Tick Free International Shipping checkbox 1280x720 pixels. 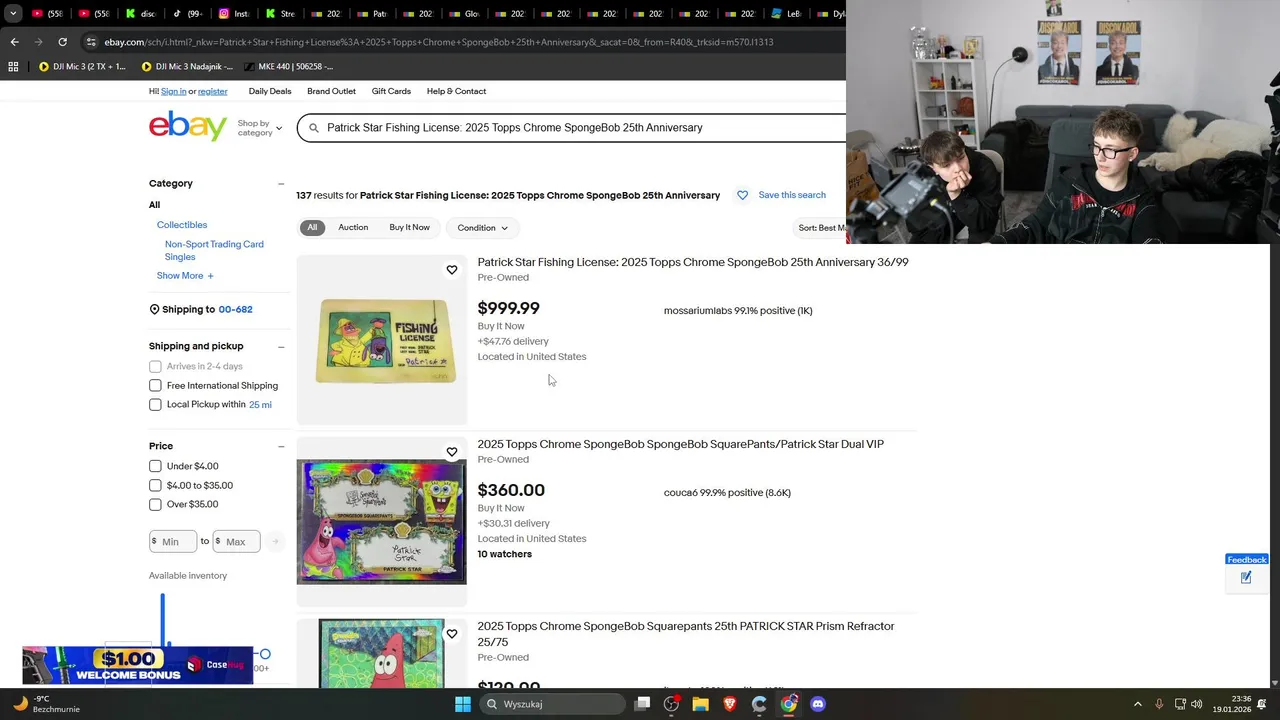155,386
